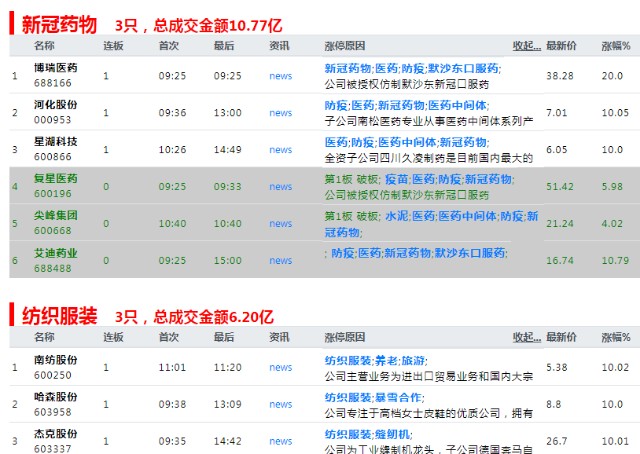Open news link for 星湖科技
640x454 pixels.
pos(280,150)
